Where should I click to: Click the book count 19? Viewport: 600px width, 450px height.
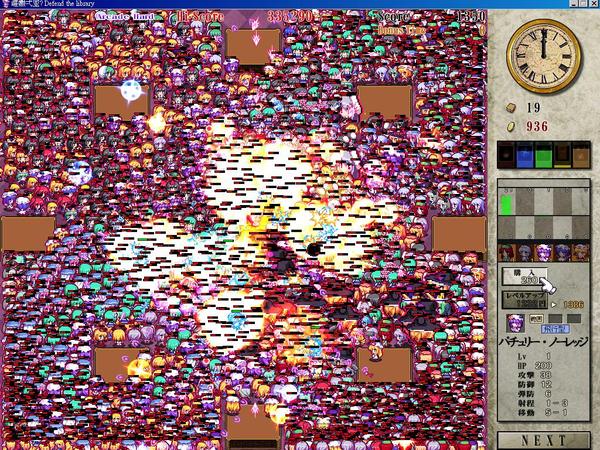(533, 108)
